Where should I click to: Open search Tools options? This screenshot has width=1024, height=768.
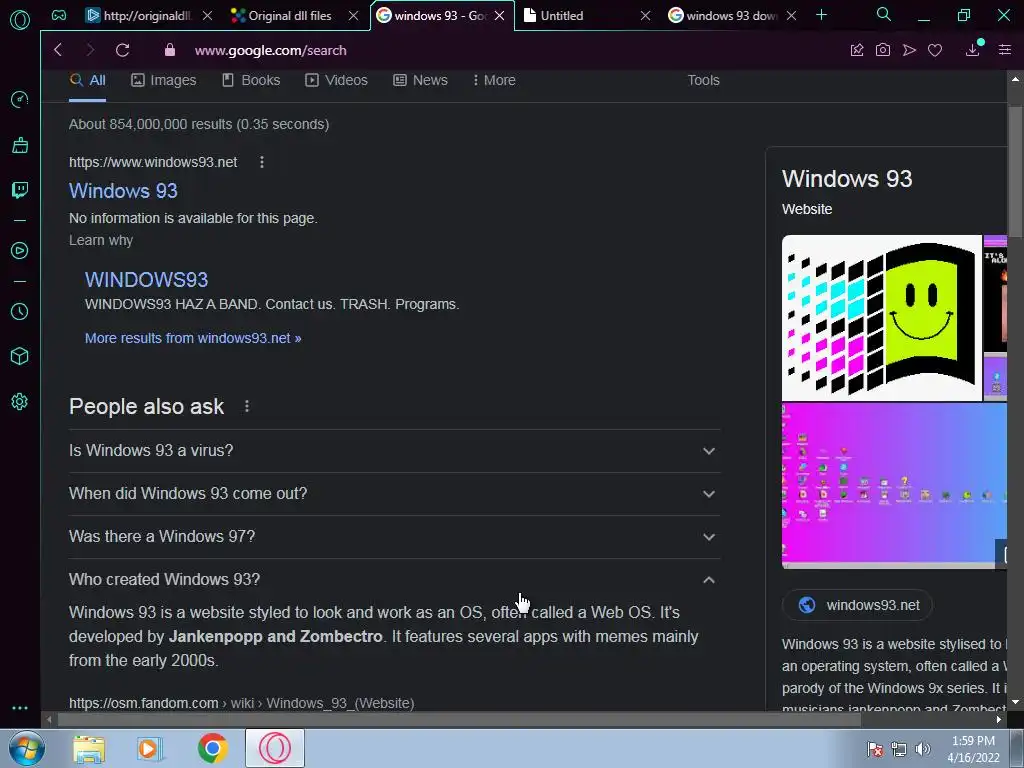pos(703,80)
